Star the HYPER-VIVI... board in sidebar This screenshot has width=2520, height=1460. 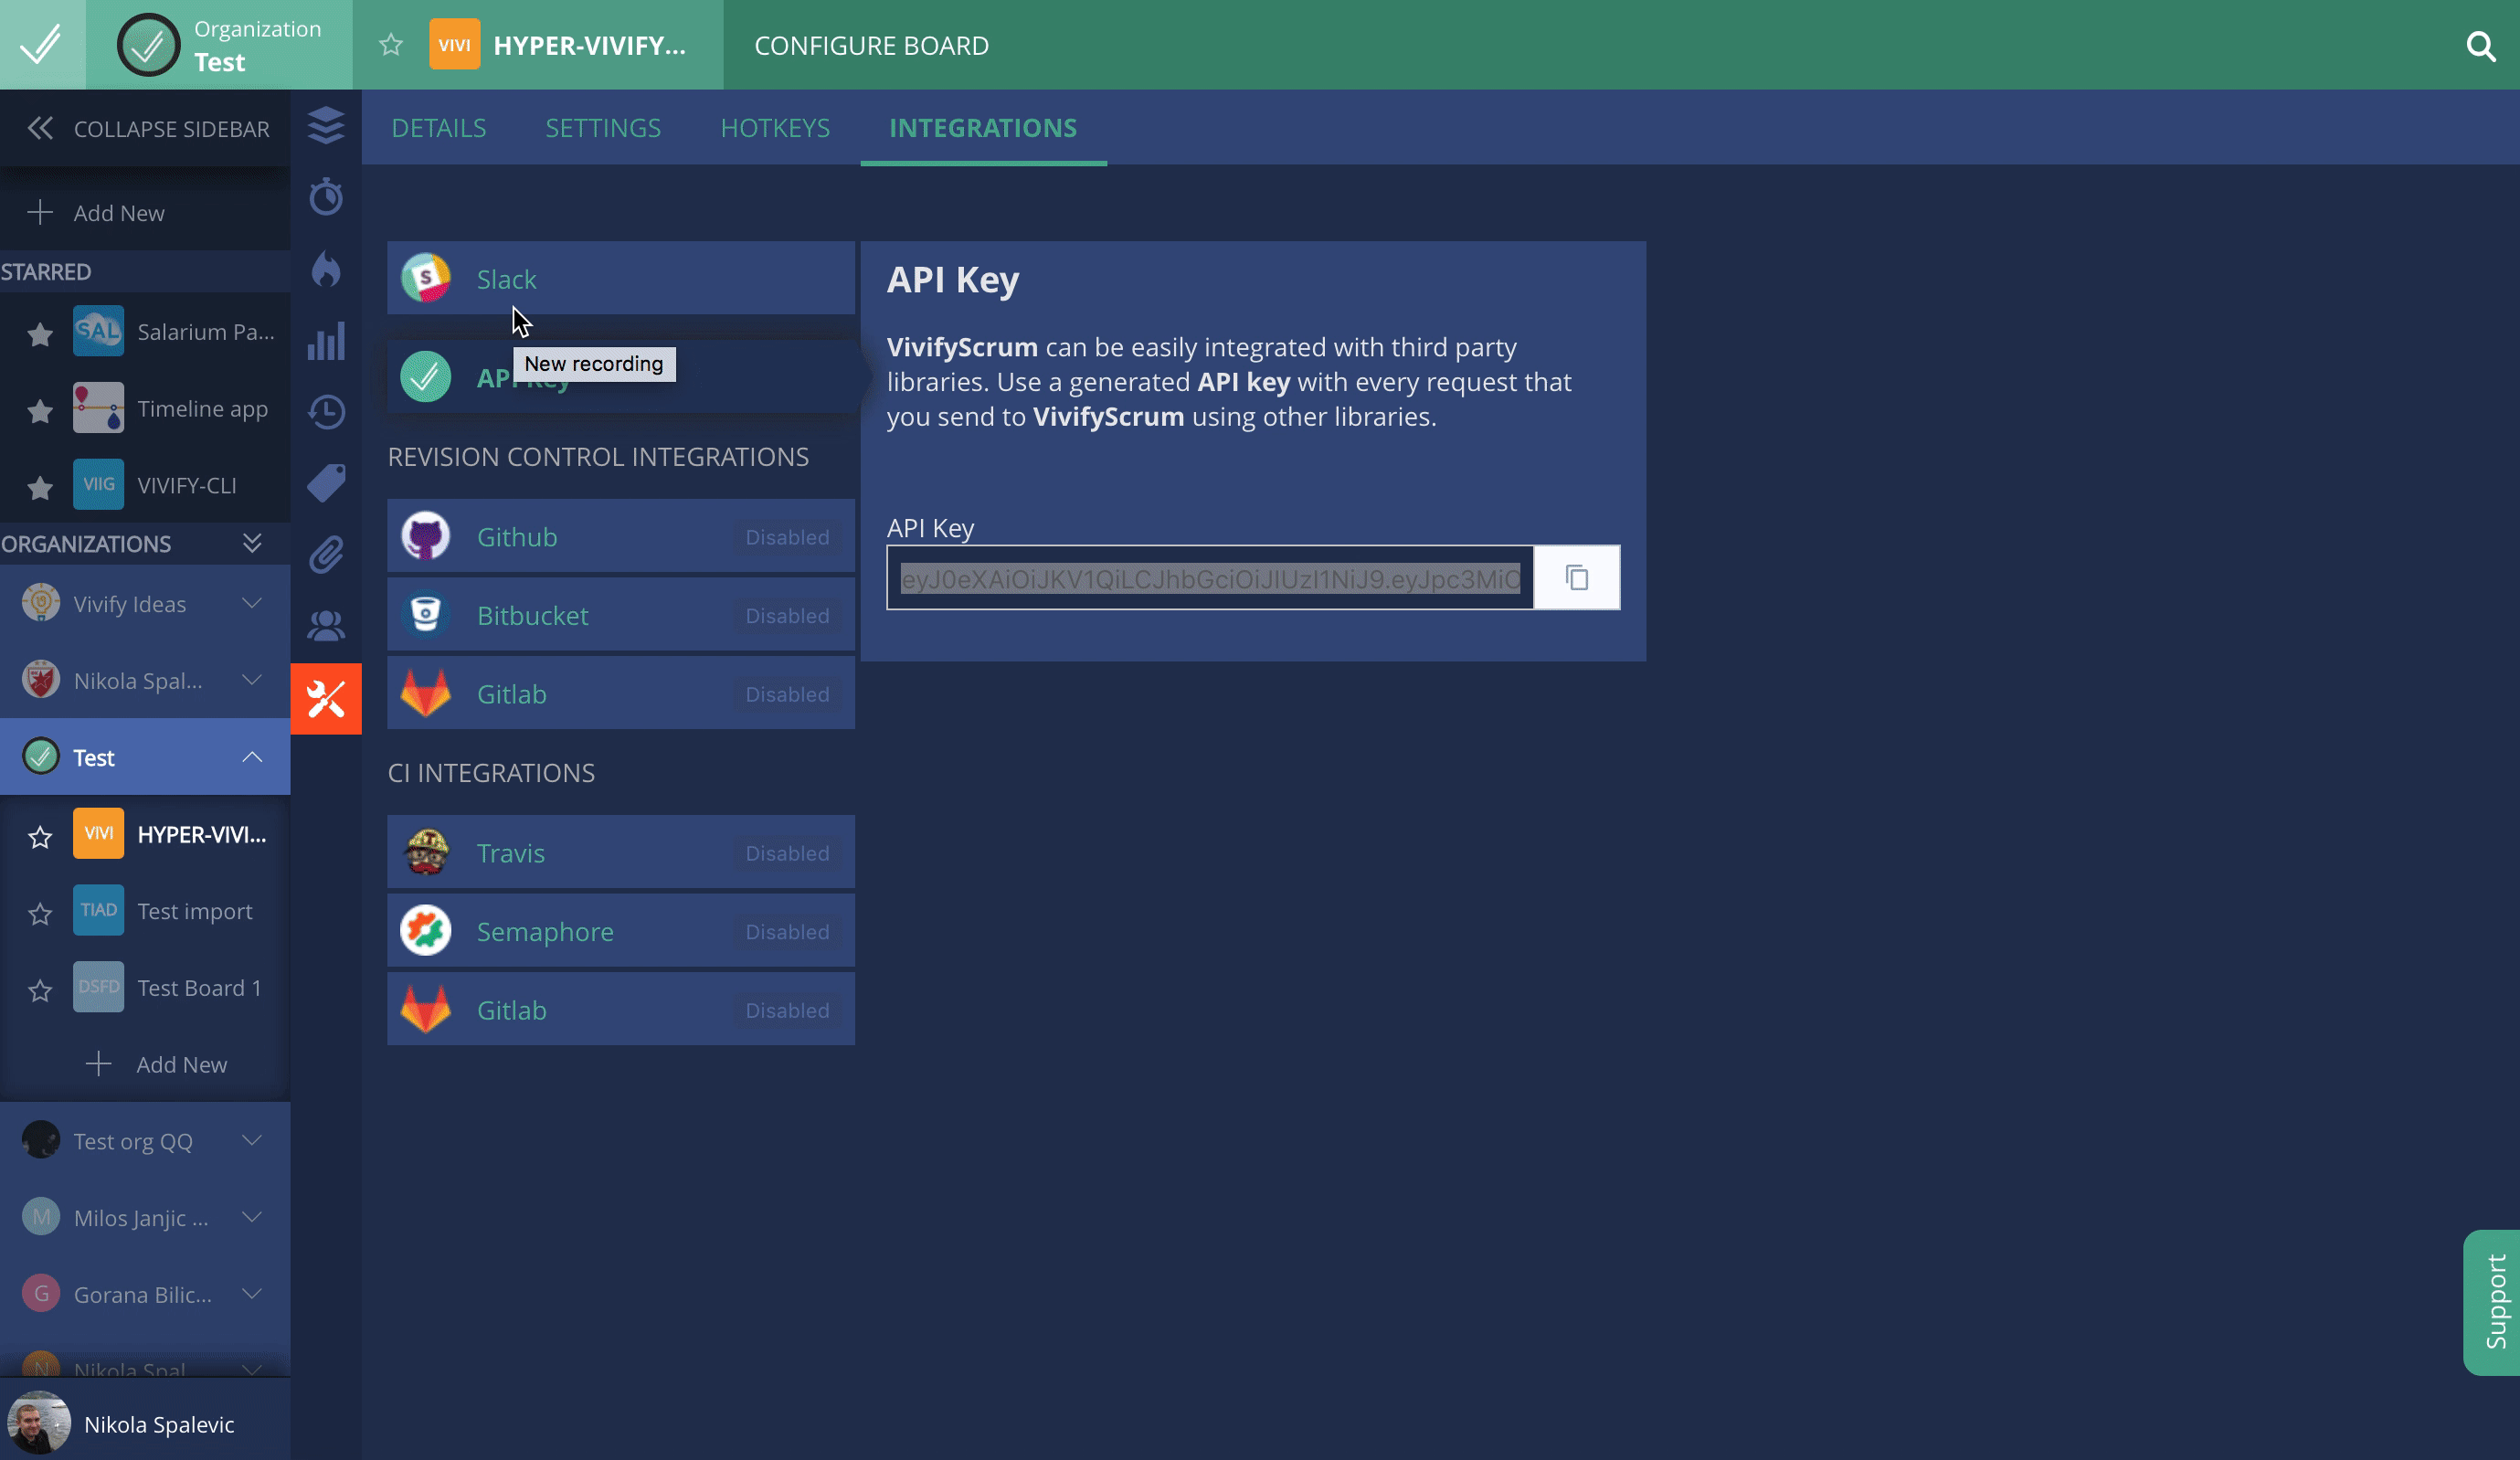[x=40, y=837]
